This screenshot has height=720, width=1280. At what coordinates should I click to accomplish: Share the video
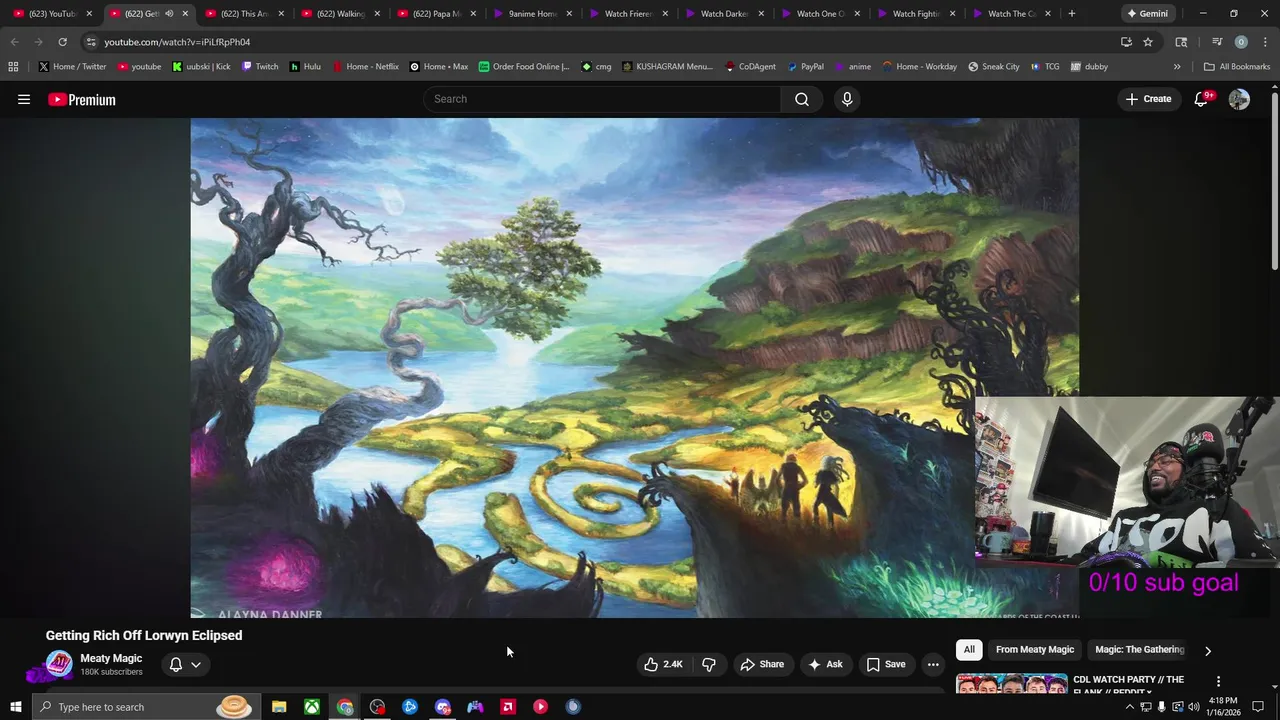pos(762,664)
